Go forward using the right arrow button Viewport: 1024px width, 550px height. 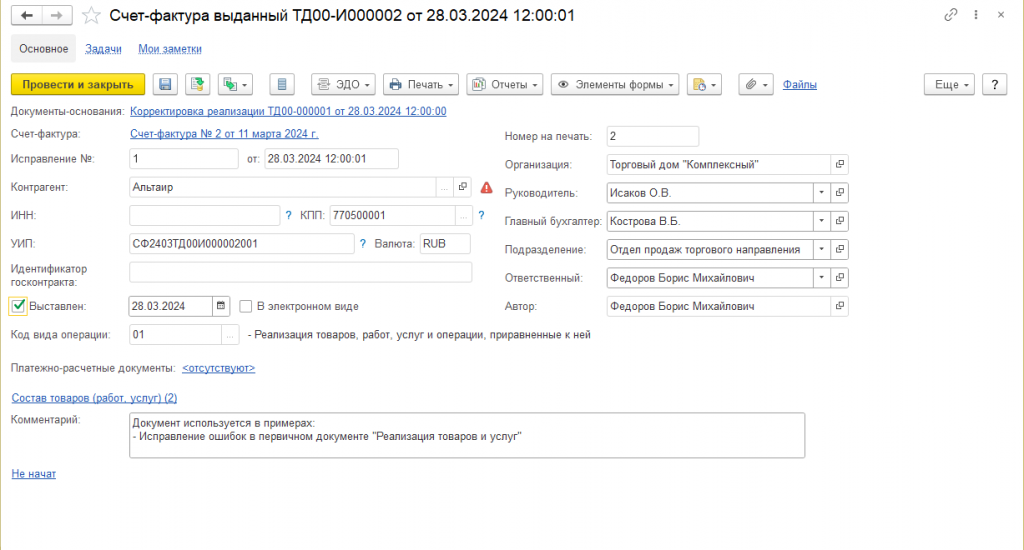57,15
